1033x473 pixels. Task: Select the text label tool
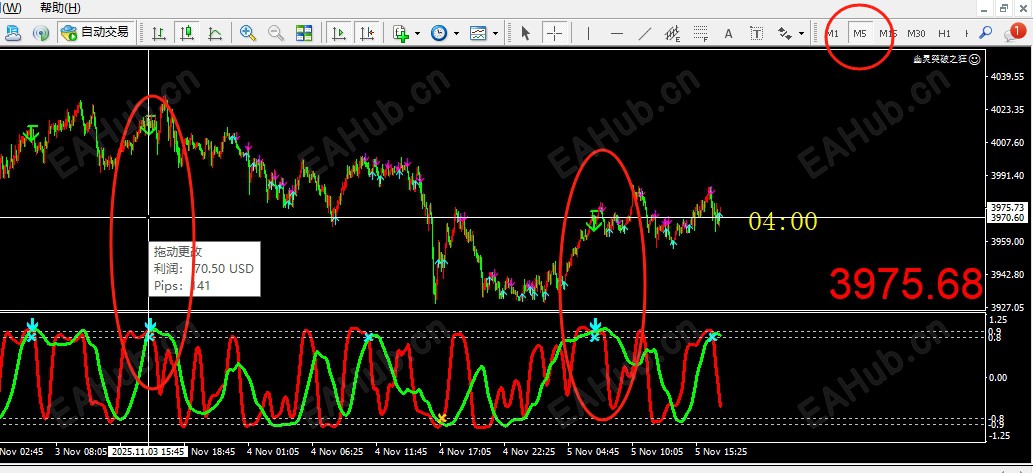point(757,33)
